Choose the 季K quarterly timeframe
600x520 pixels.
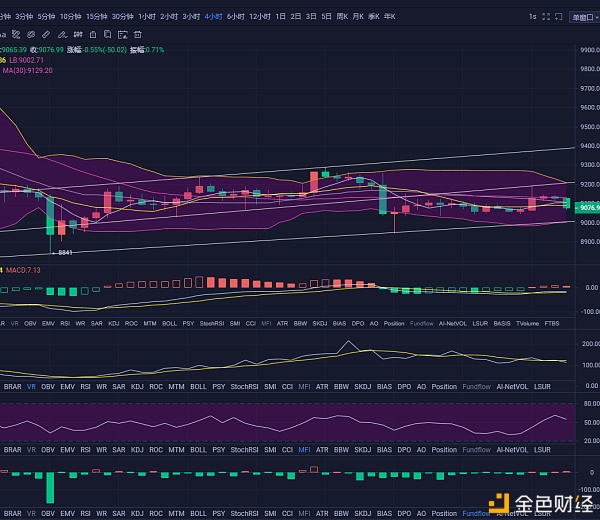(374, 17)
